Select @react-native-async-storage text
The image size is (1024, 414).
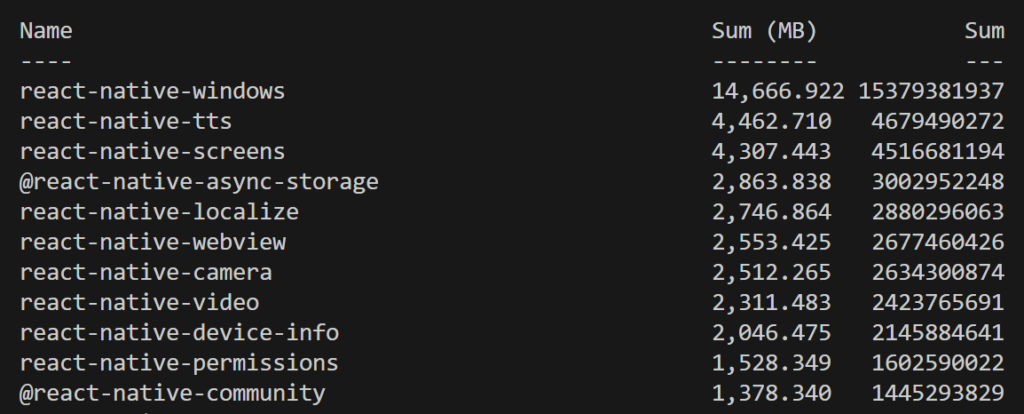pos(199,182)
